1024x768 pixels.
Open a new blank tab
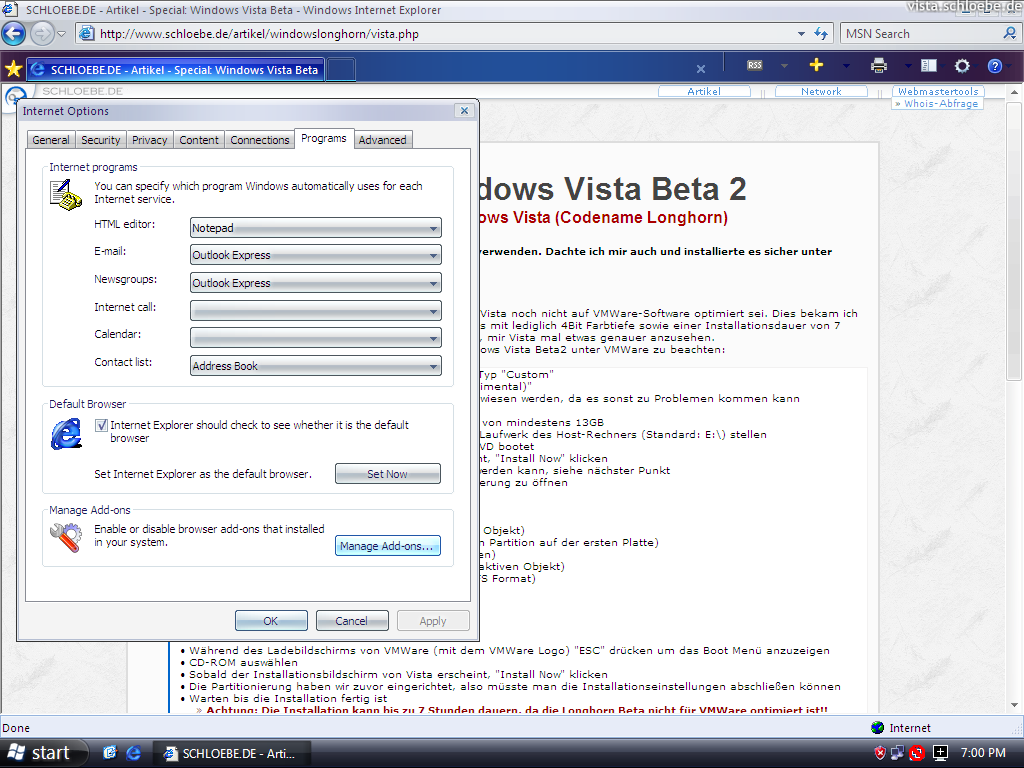point(340,69)
